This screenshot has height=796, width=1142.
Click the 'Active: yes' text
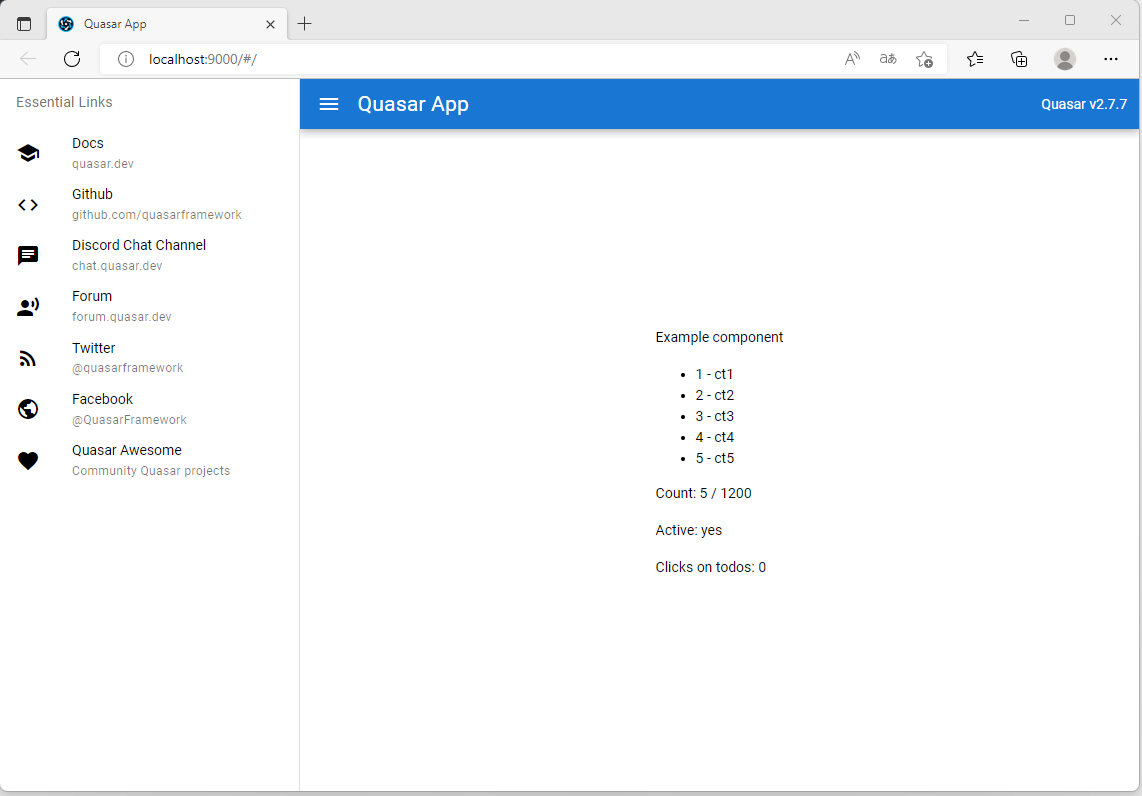click(x=688, y=530)
